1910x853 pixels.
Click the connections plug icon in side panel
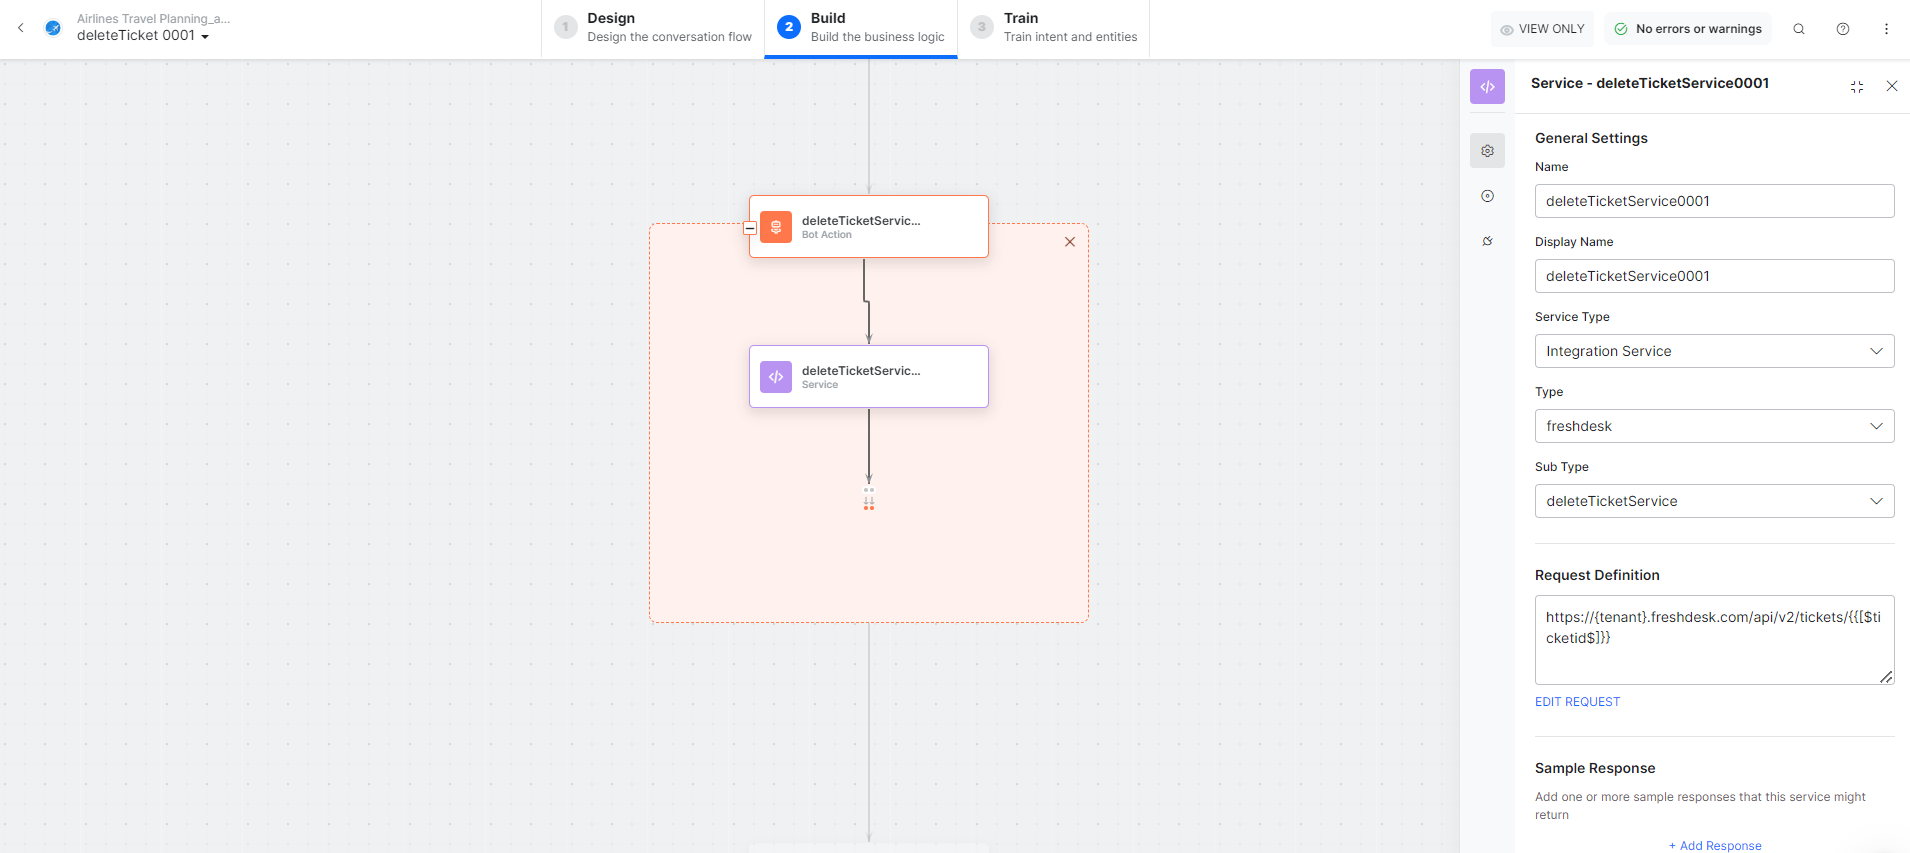(x=1487, y=241)
